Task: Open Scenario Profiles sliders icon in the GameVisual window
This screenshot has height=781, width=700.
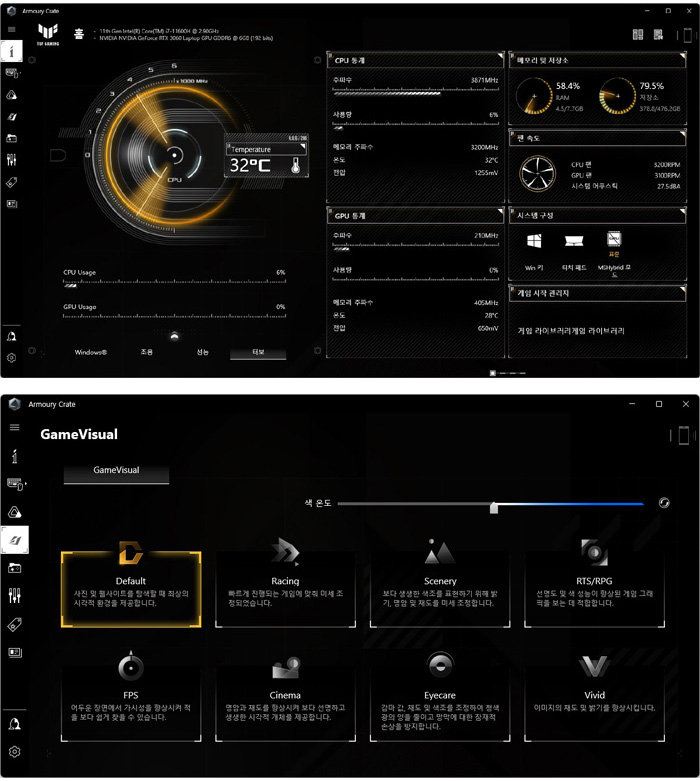Action: (x=14, y=595)
